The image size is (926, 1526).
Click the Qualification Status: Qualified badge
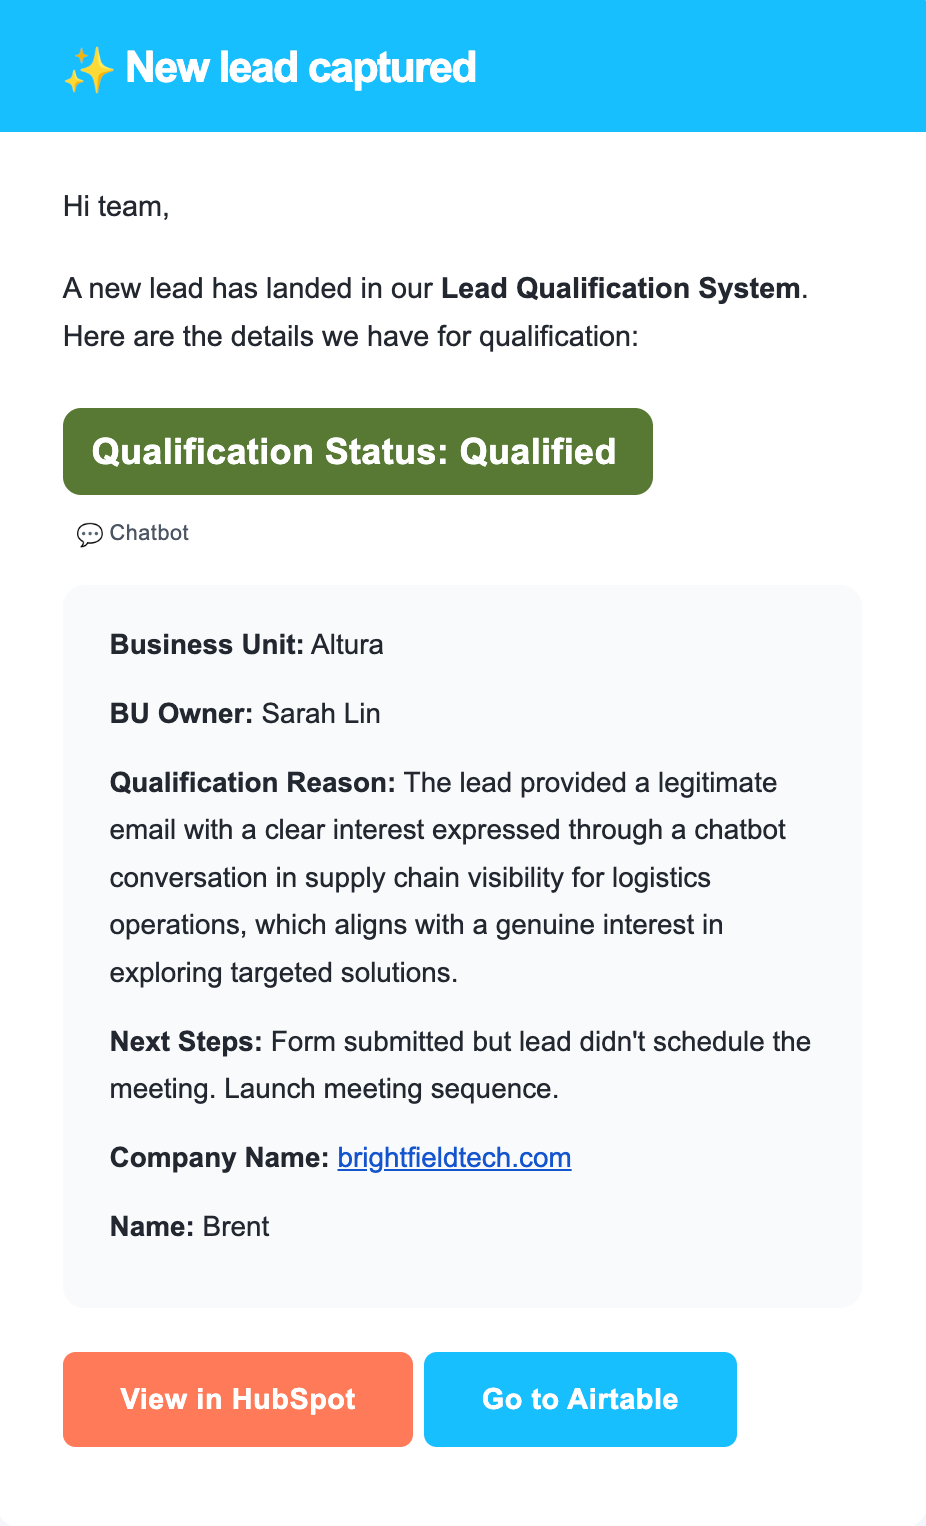[357, 452]
